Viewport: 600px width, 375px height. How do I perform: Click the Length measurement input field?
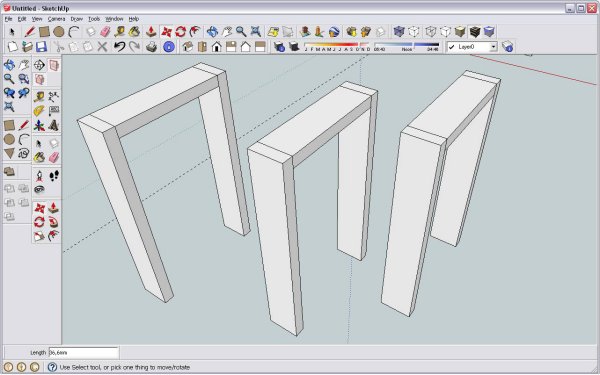pos(83,352)
